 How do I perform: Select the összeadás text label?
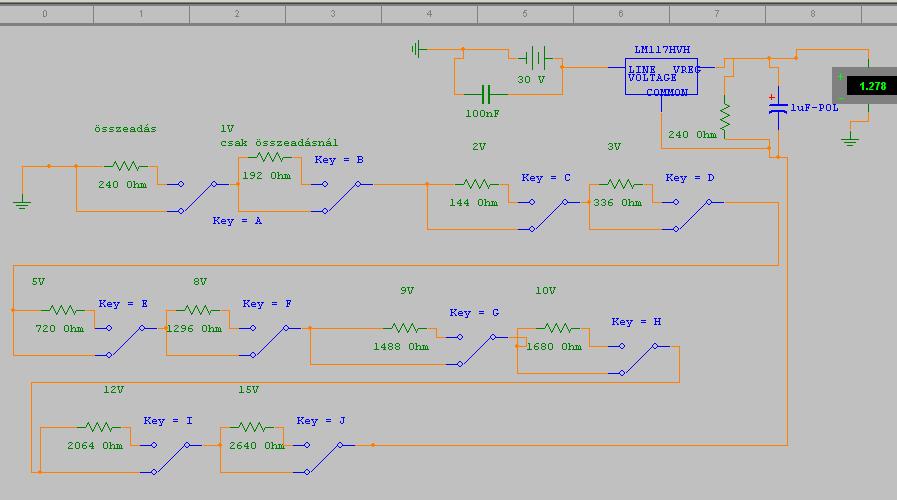[125, 129]
